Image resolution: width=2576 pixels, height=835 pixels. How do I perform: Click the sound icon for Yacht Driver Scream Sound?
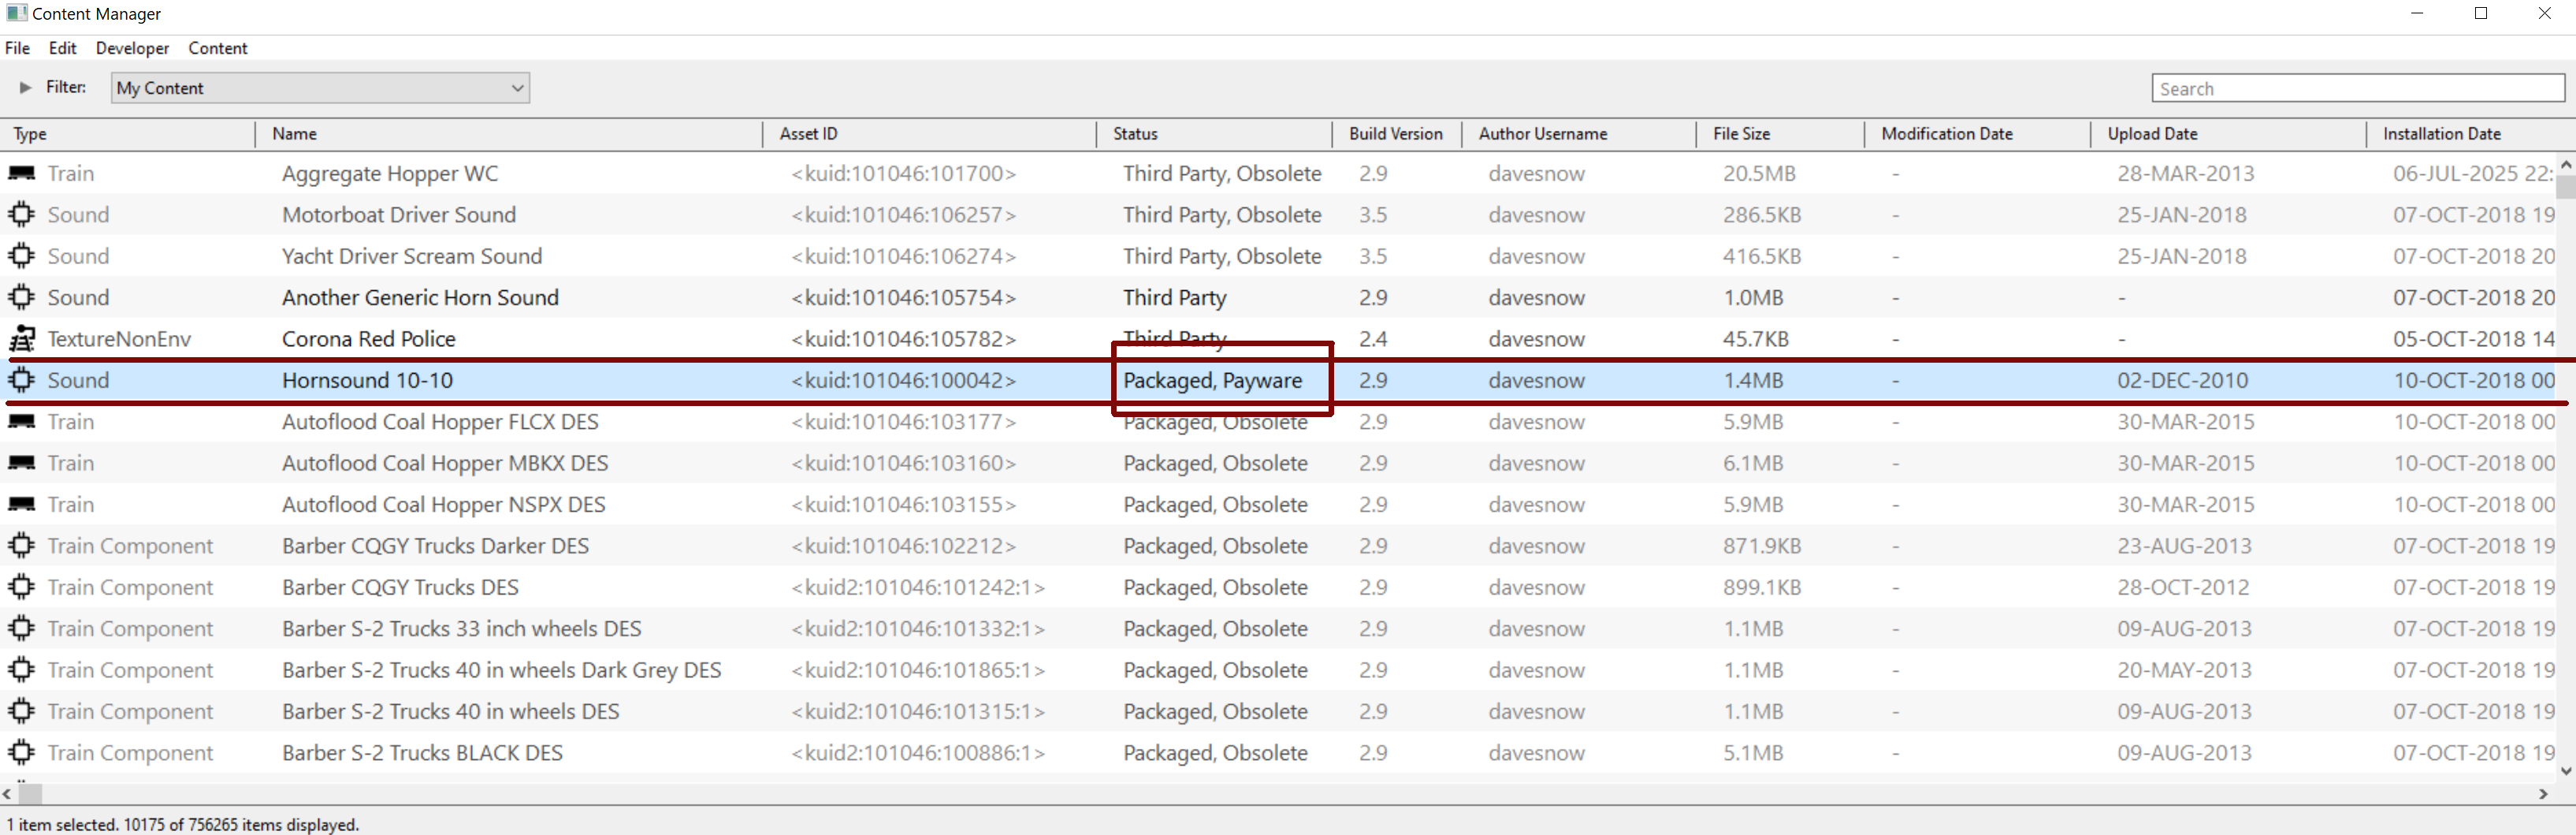pos(21,256)
